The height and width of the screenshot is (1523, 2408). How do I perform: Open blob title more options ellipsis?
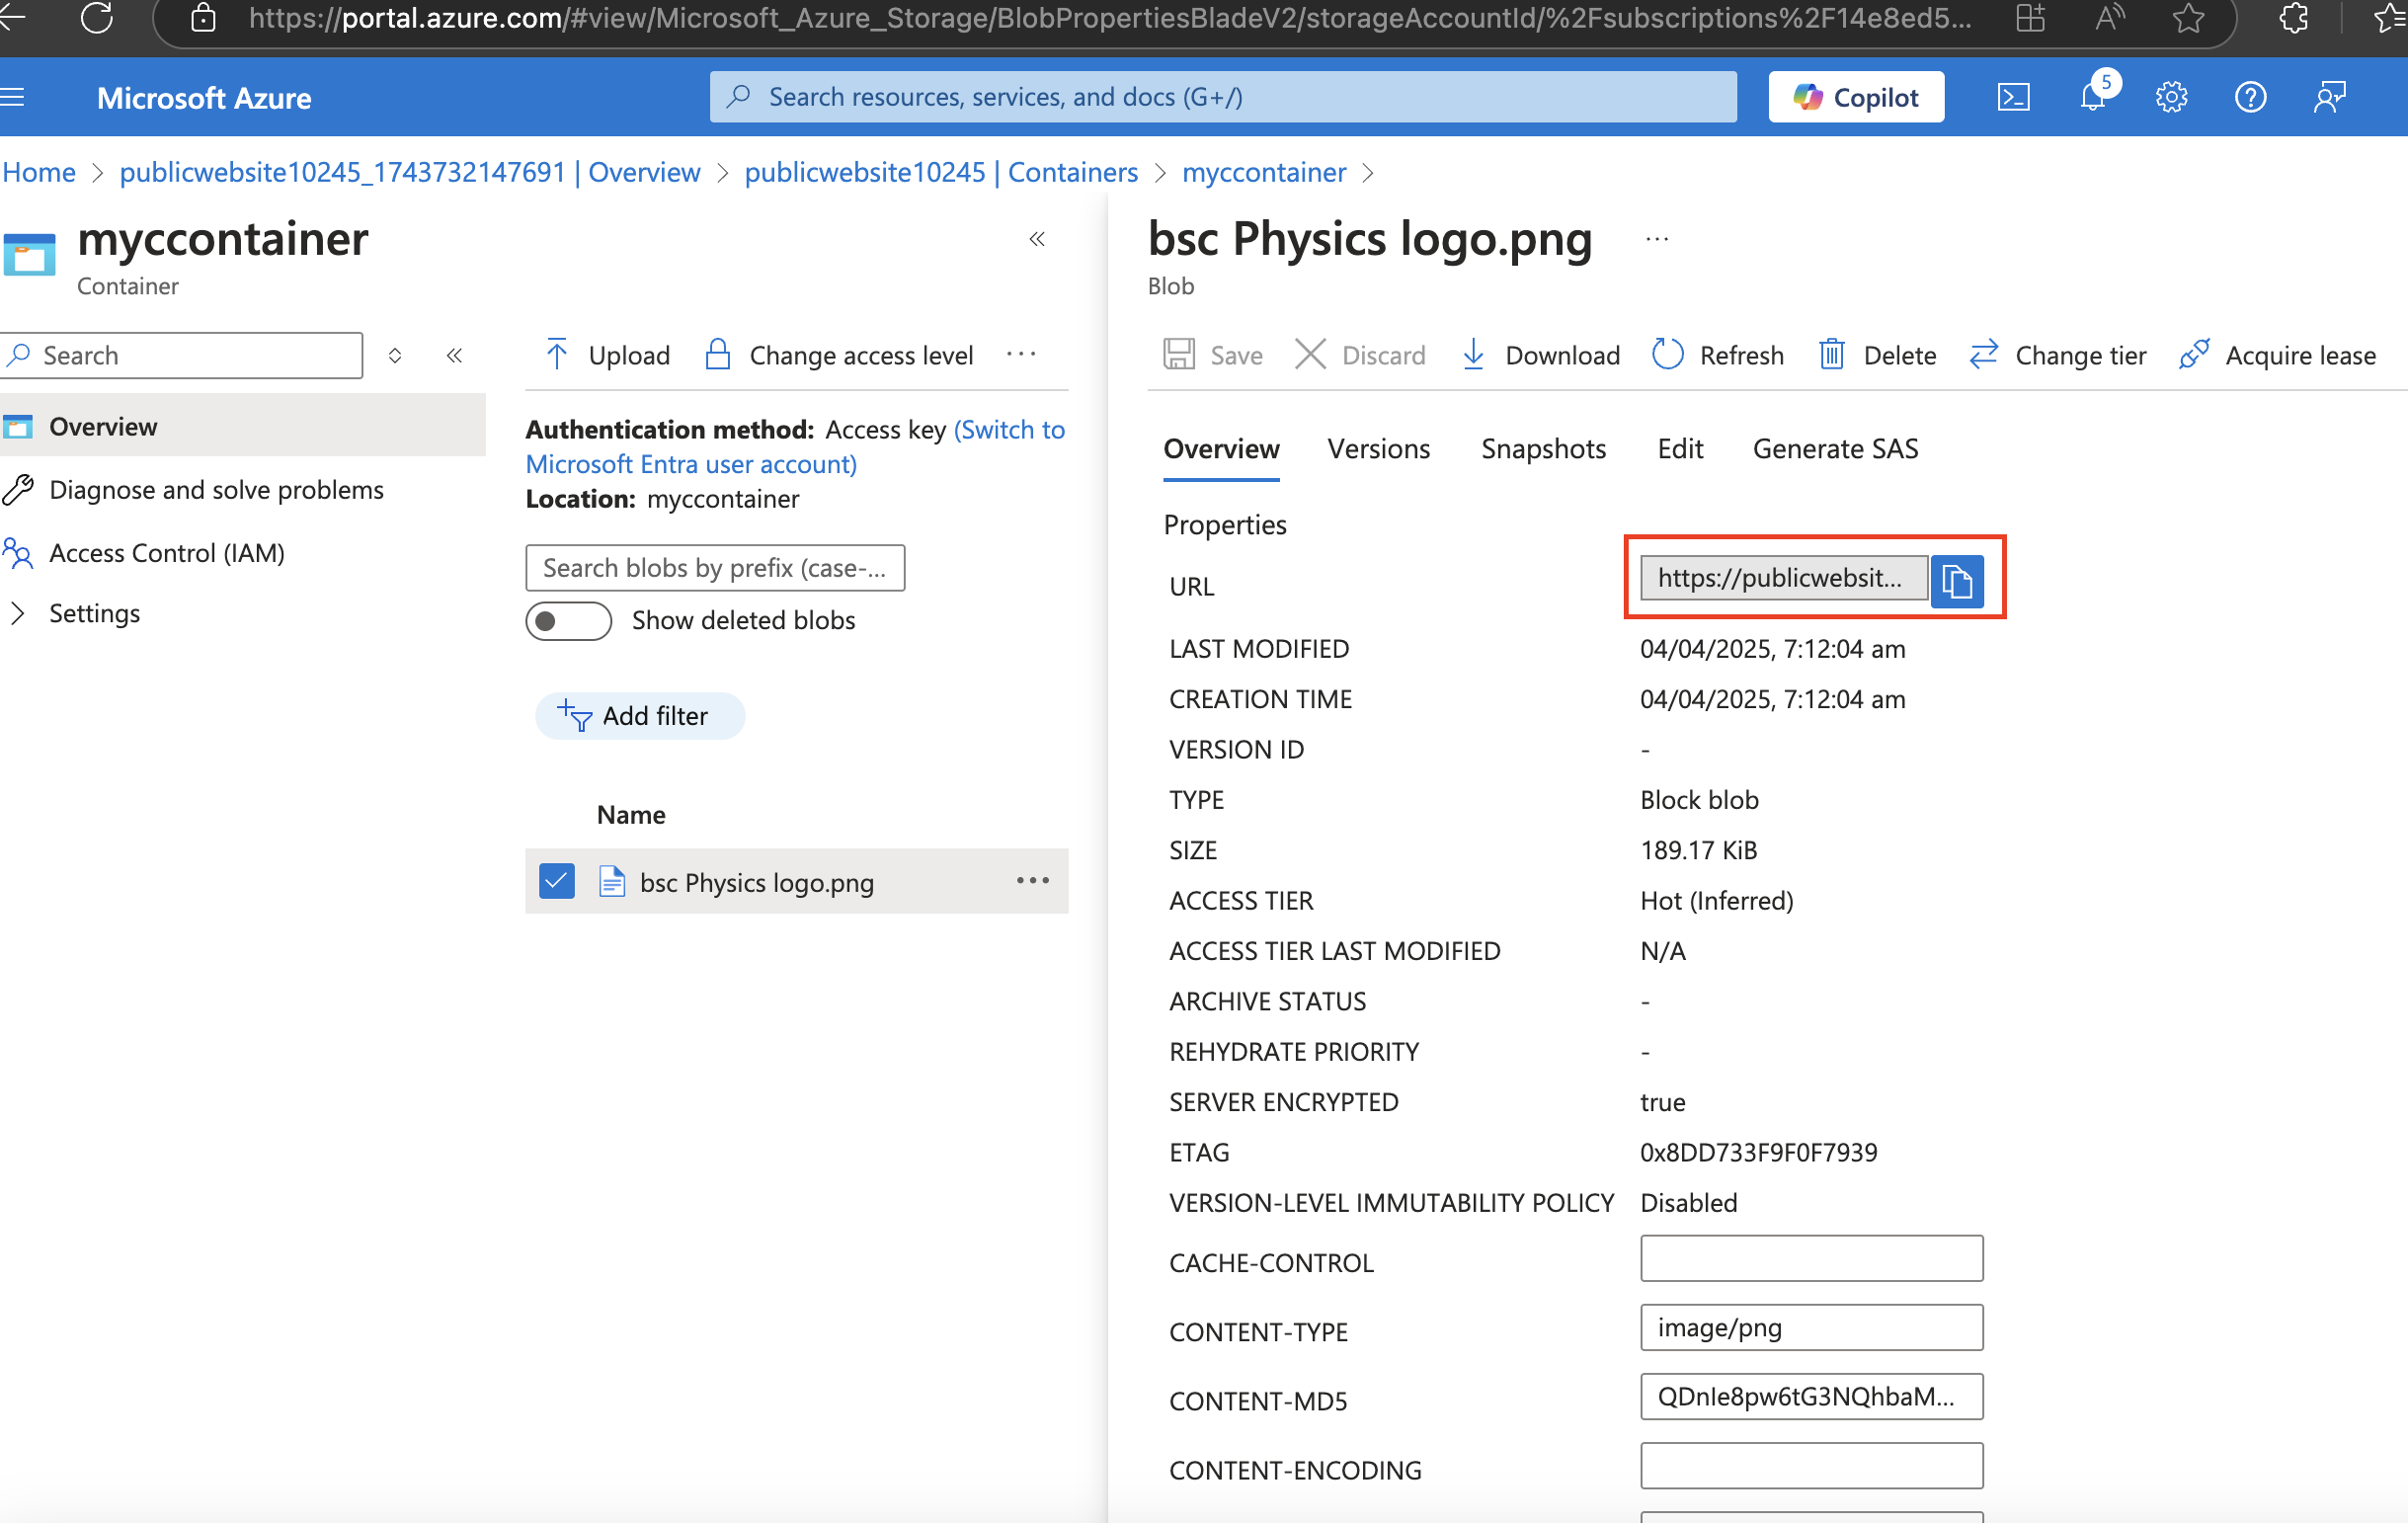pyautogui.click(x=1657, y=239)
